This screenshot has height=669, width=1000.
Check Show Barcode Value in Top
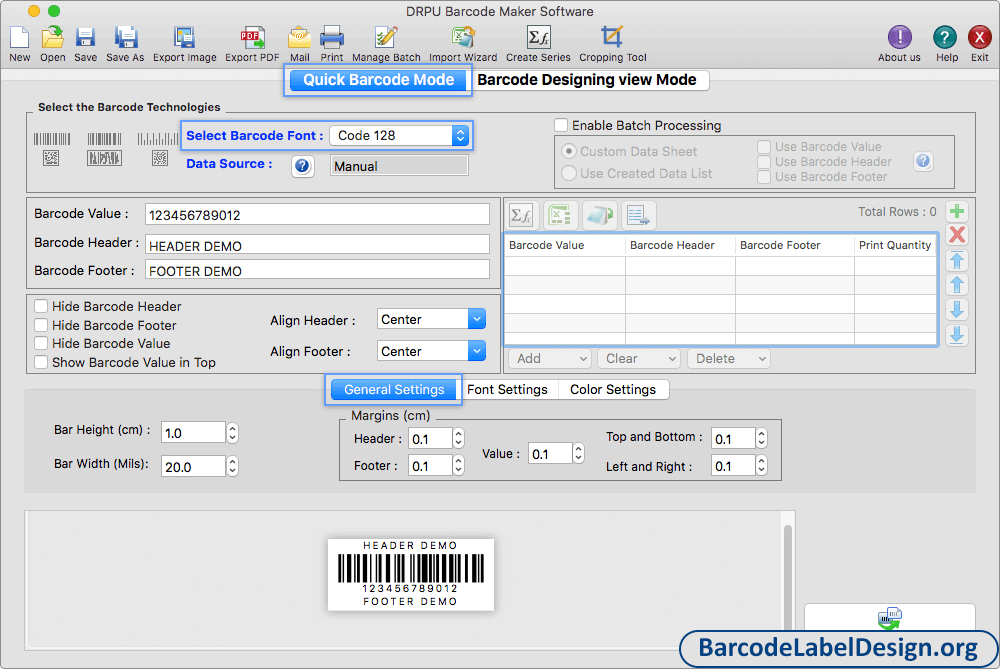tap(41, 362)
